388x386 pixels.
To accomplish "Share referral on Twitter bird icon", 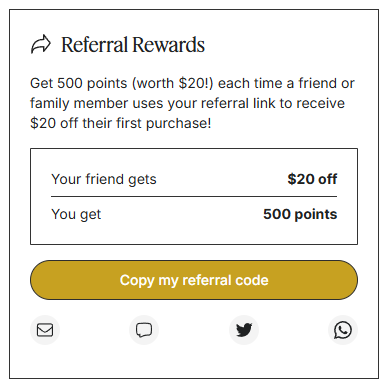I will (244, 330).
